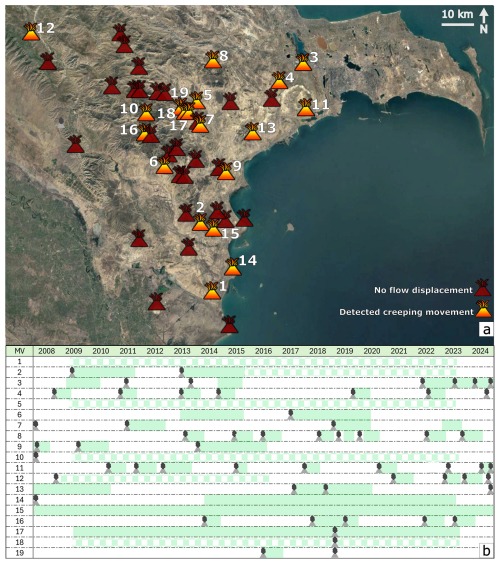The image size is (500, 564).
Task: Click the green bar of row 15
Action: [x=263, y=510]
